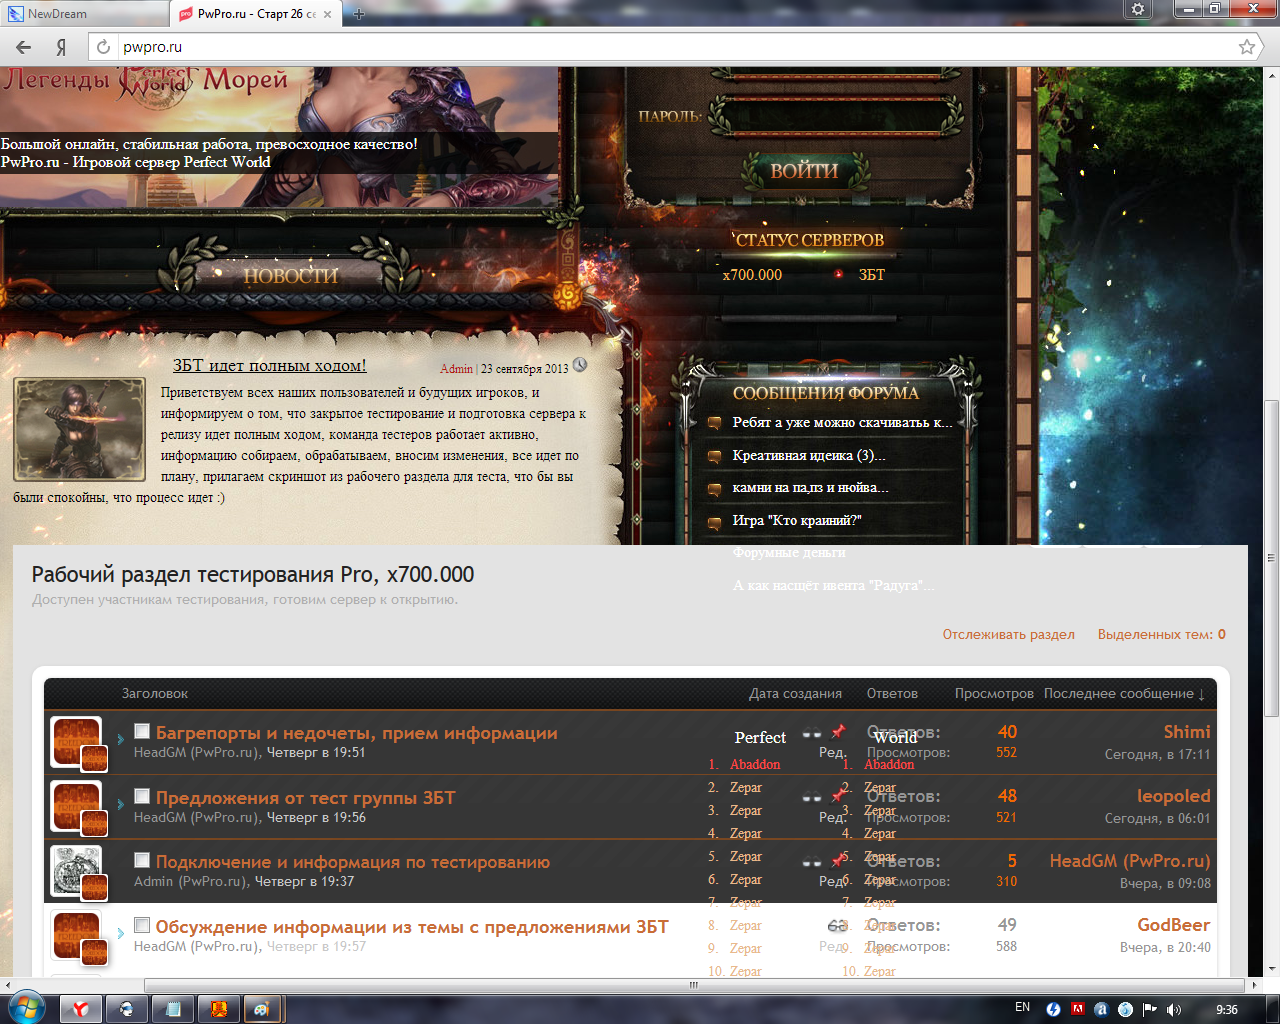1280x1024 pixels.
Task: Open a new tab with the plus button
Action: (x=359, y=14)
